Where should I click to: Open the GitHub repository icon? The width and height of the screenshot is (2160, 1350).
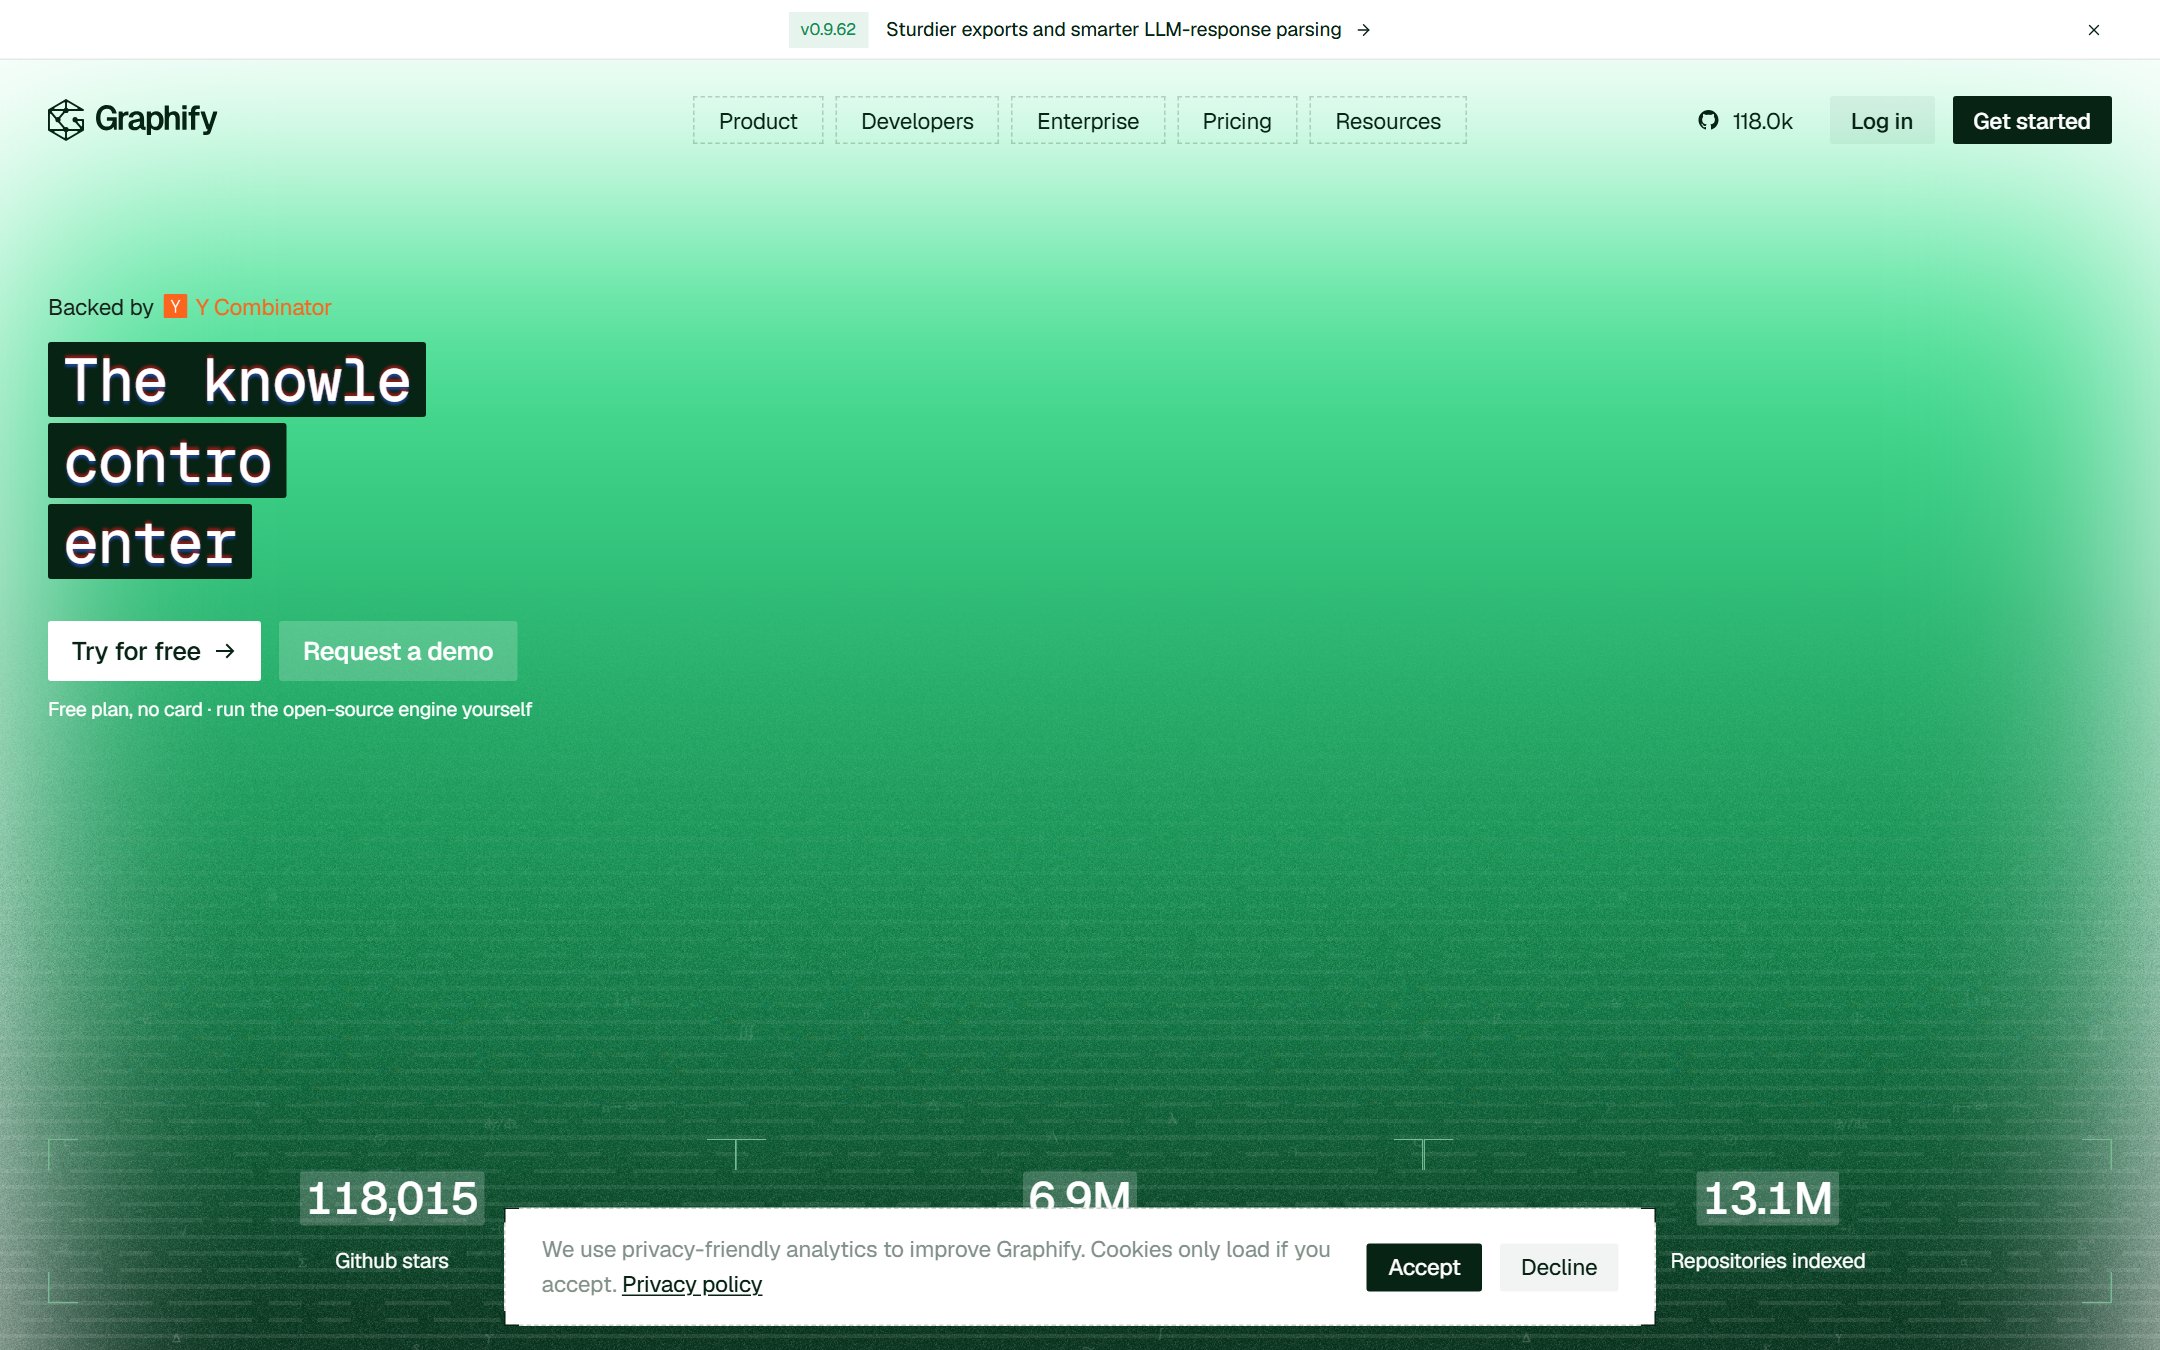(x=1708, y=121)
